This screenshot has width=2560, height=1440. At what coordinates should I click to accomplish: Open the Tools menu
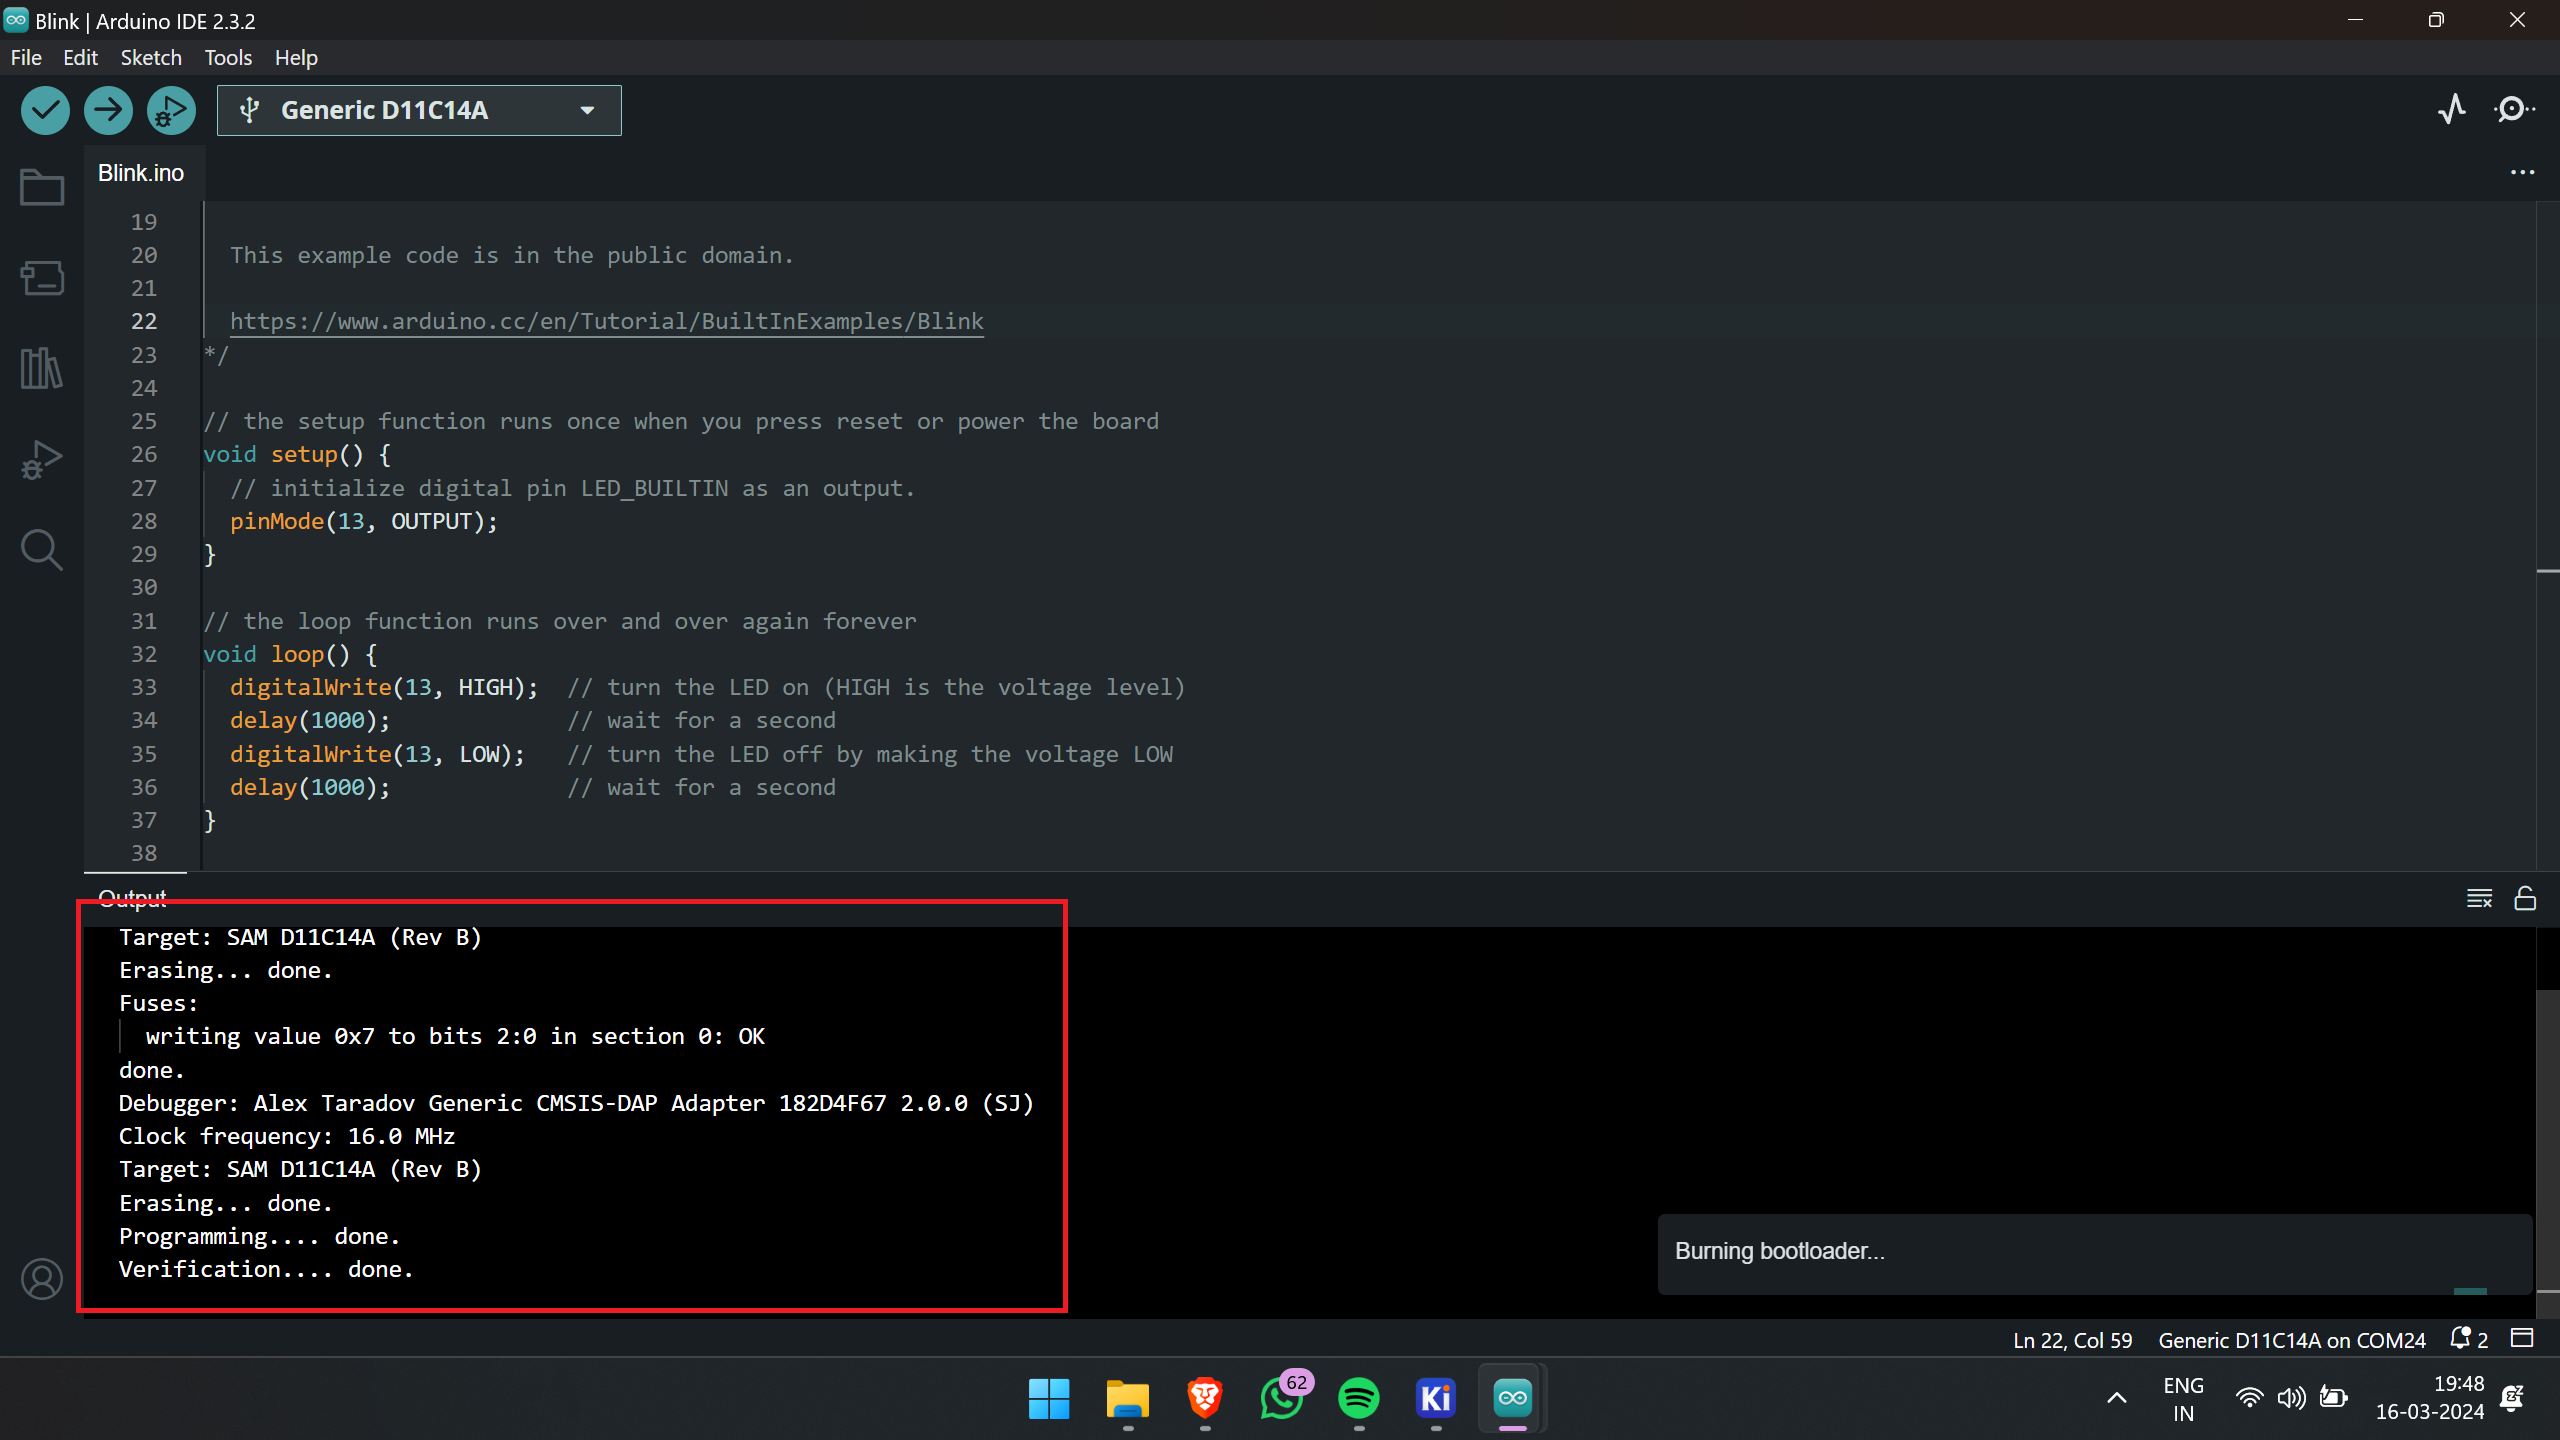228,58
